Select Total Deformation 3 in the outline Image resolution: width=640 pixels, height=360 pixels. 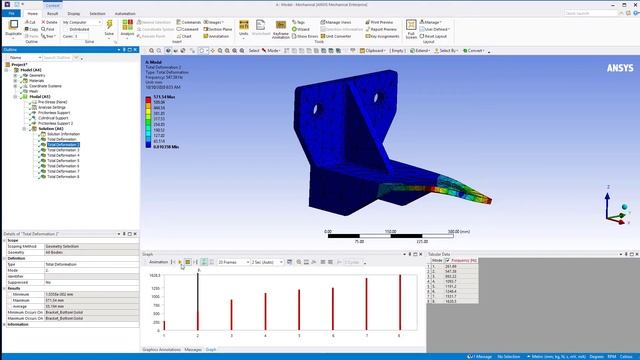(63, 150)
